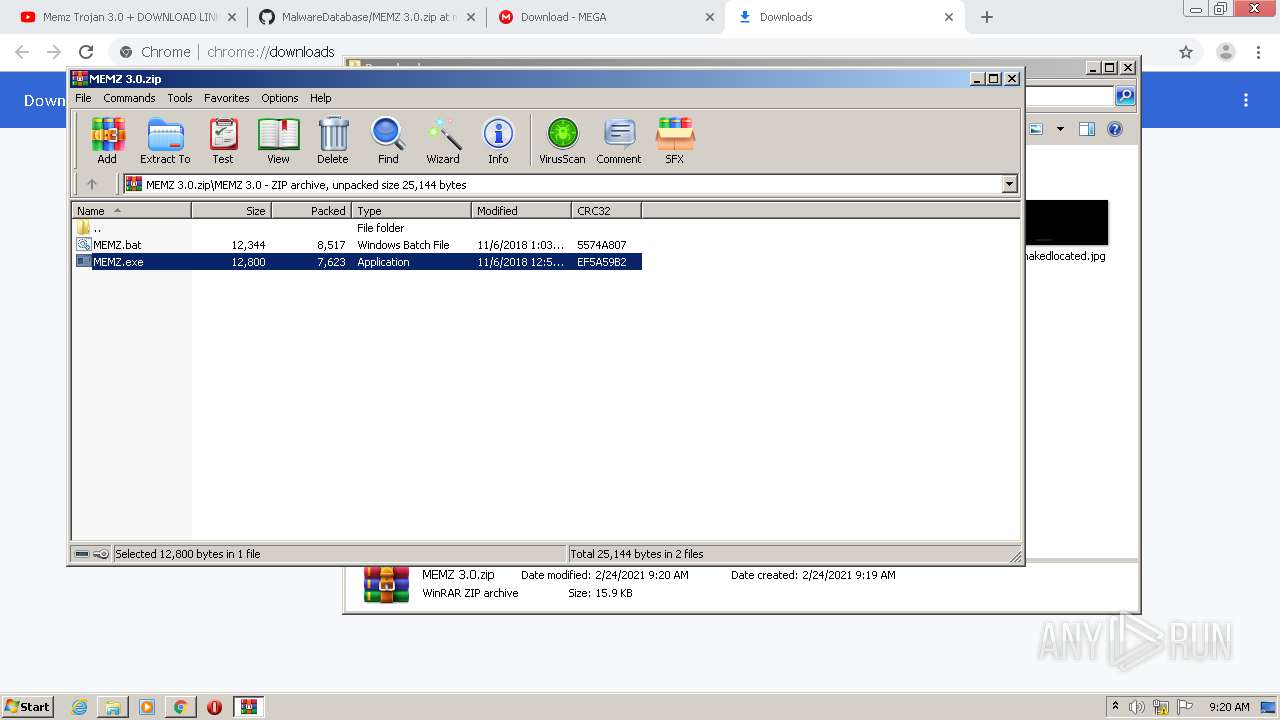The height and width of the screenshot is (720, 1280).
Task: Open a new Chrome tab
Action: [987, 17]
